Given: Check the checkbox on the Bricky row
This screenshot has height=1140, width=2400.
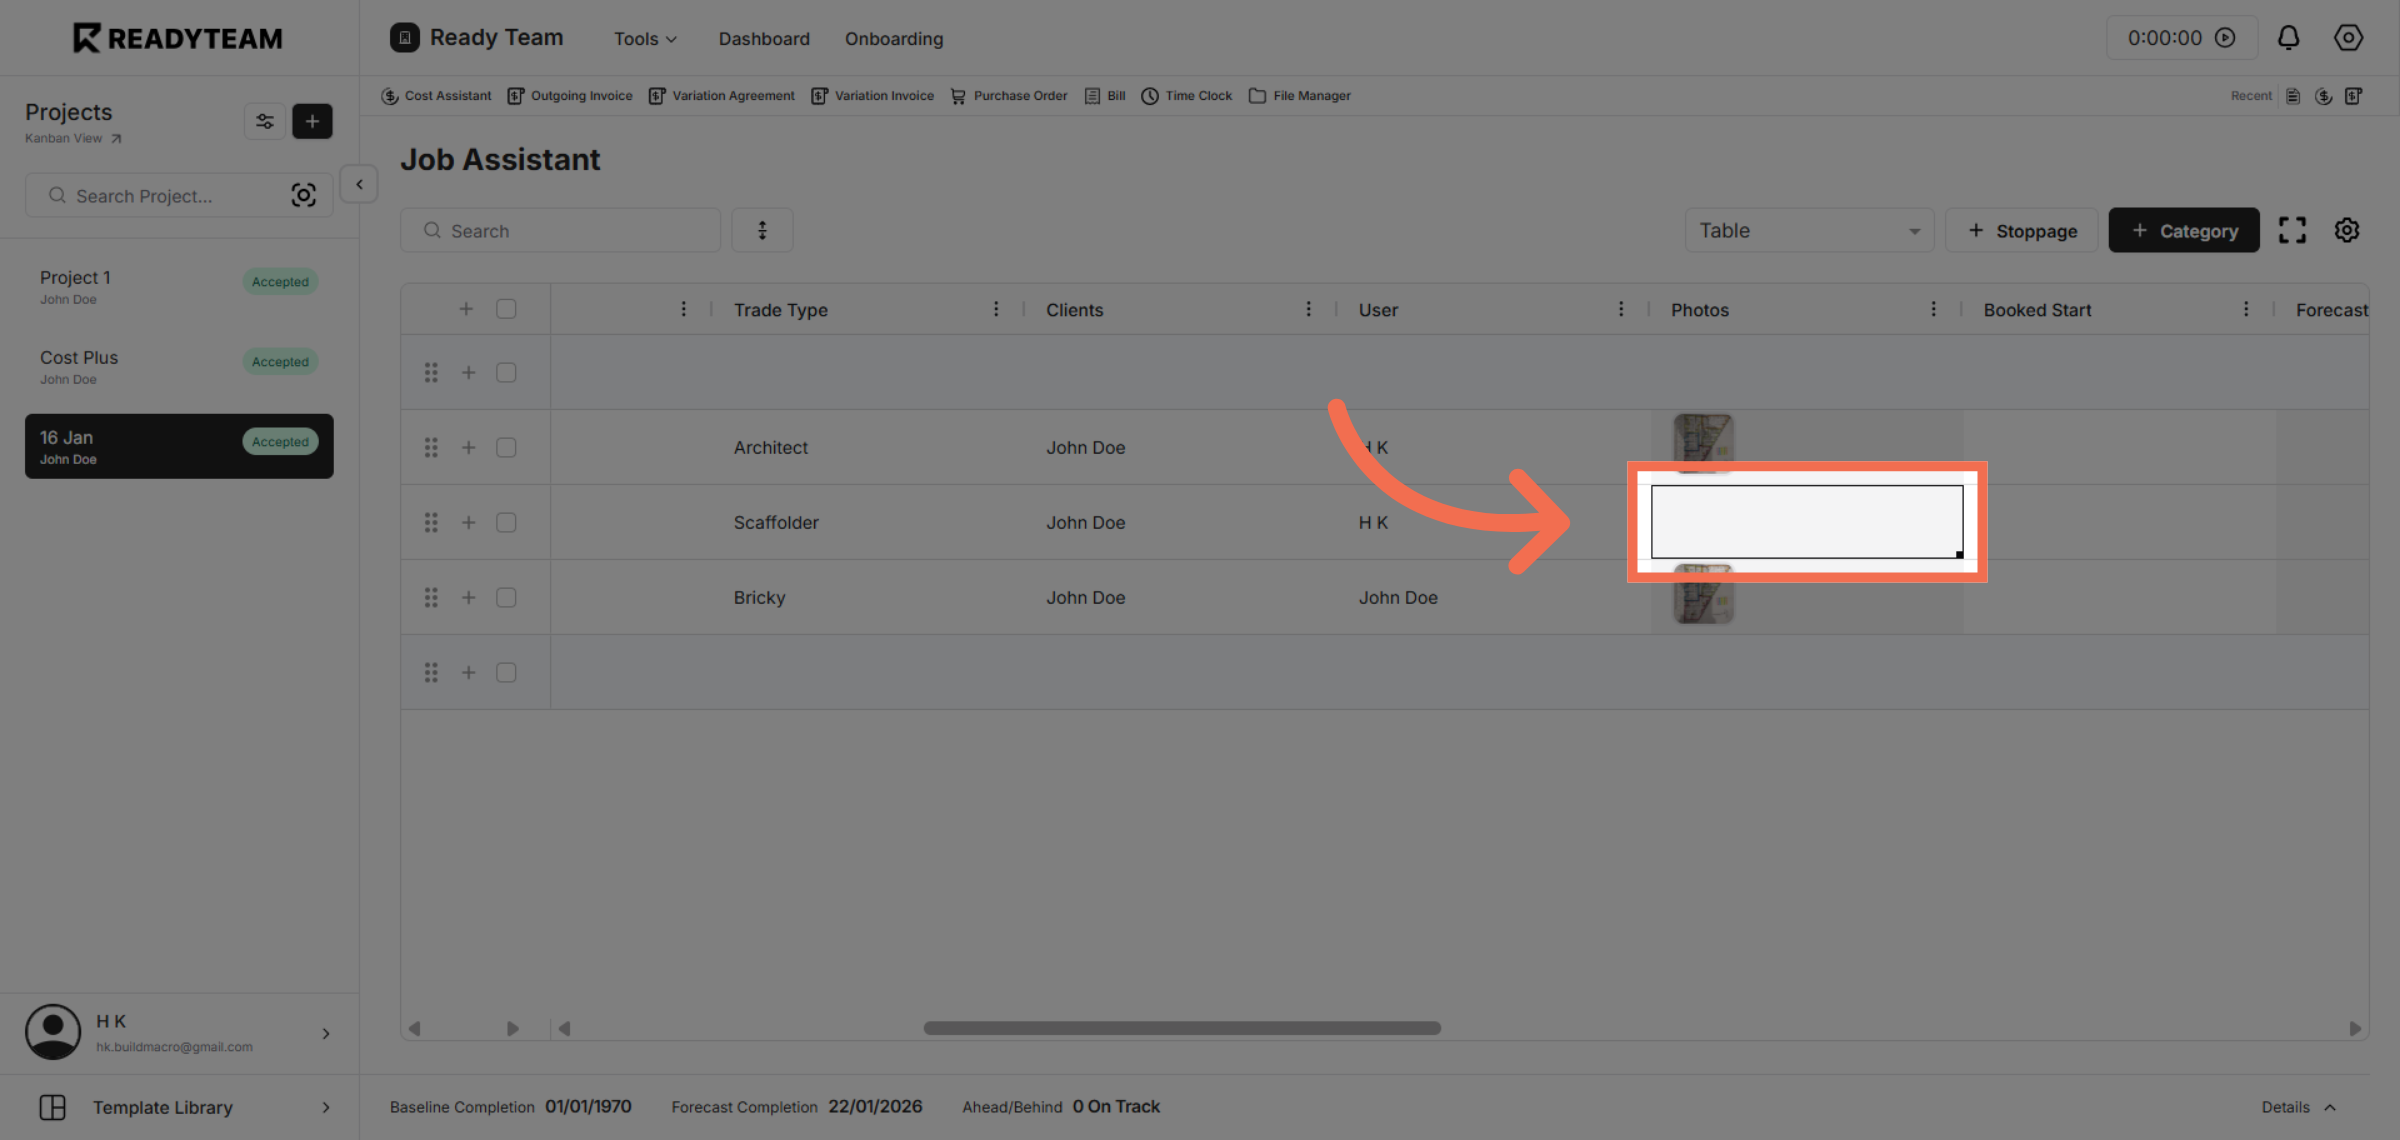Looking at the screenshot, I should pyautogui.click(x=506, y=597).
